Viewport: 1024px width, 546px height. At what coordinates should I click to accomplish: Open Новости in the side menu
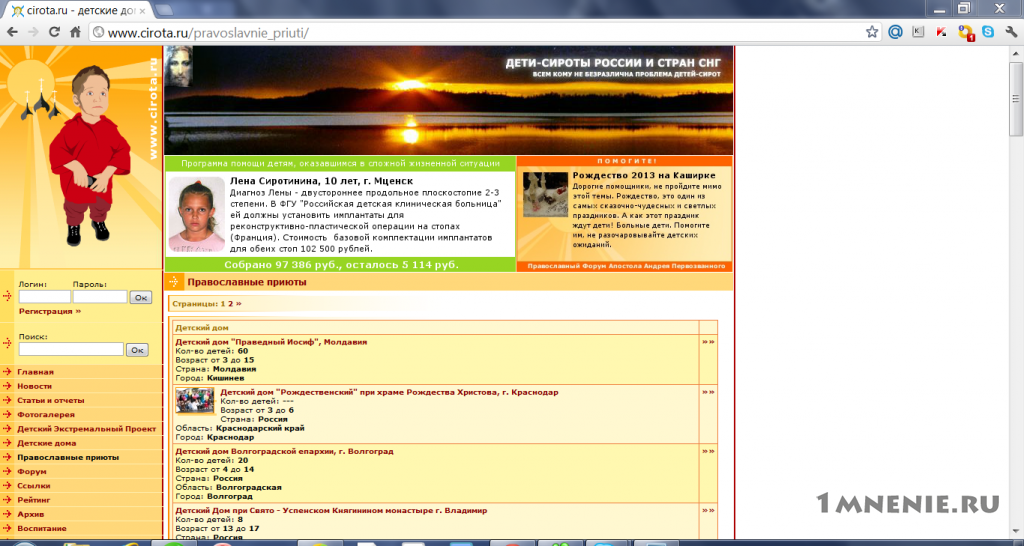pos(35,387)
